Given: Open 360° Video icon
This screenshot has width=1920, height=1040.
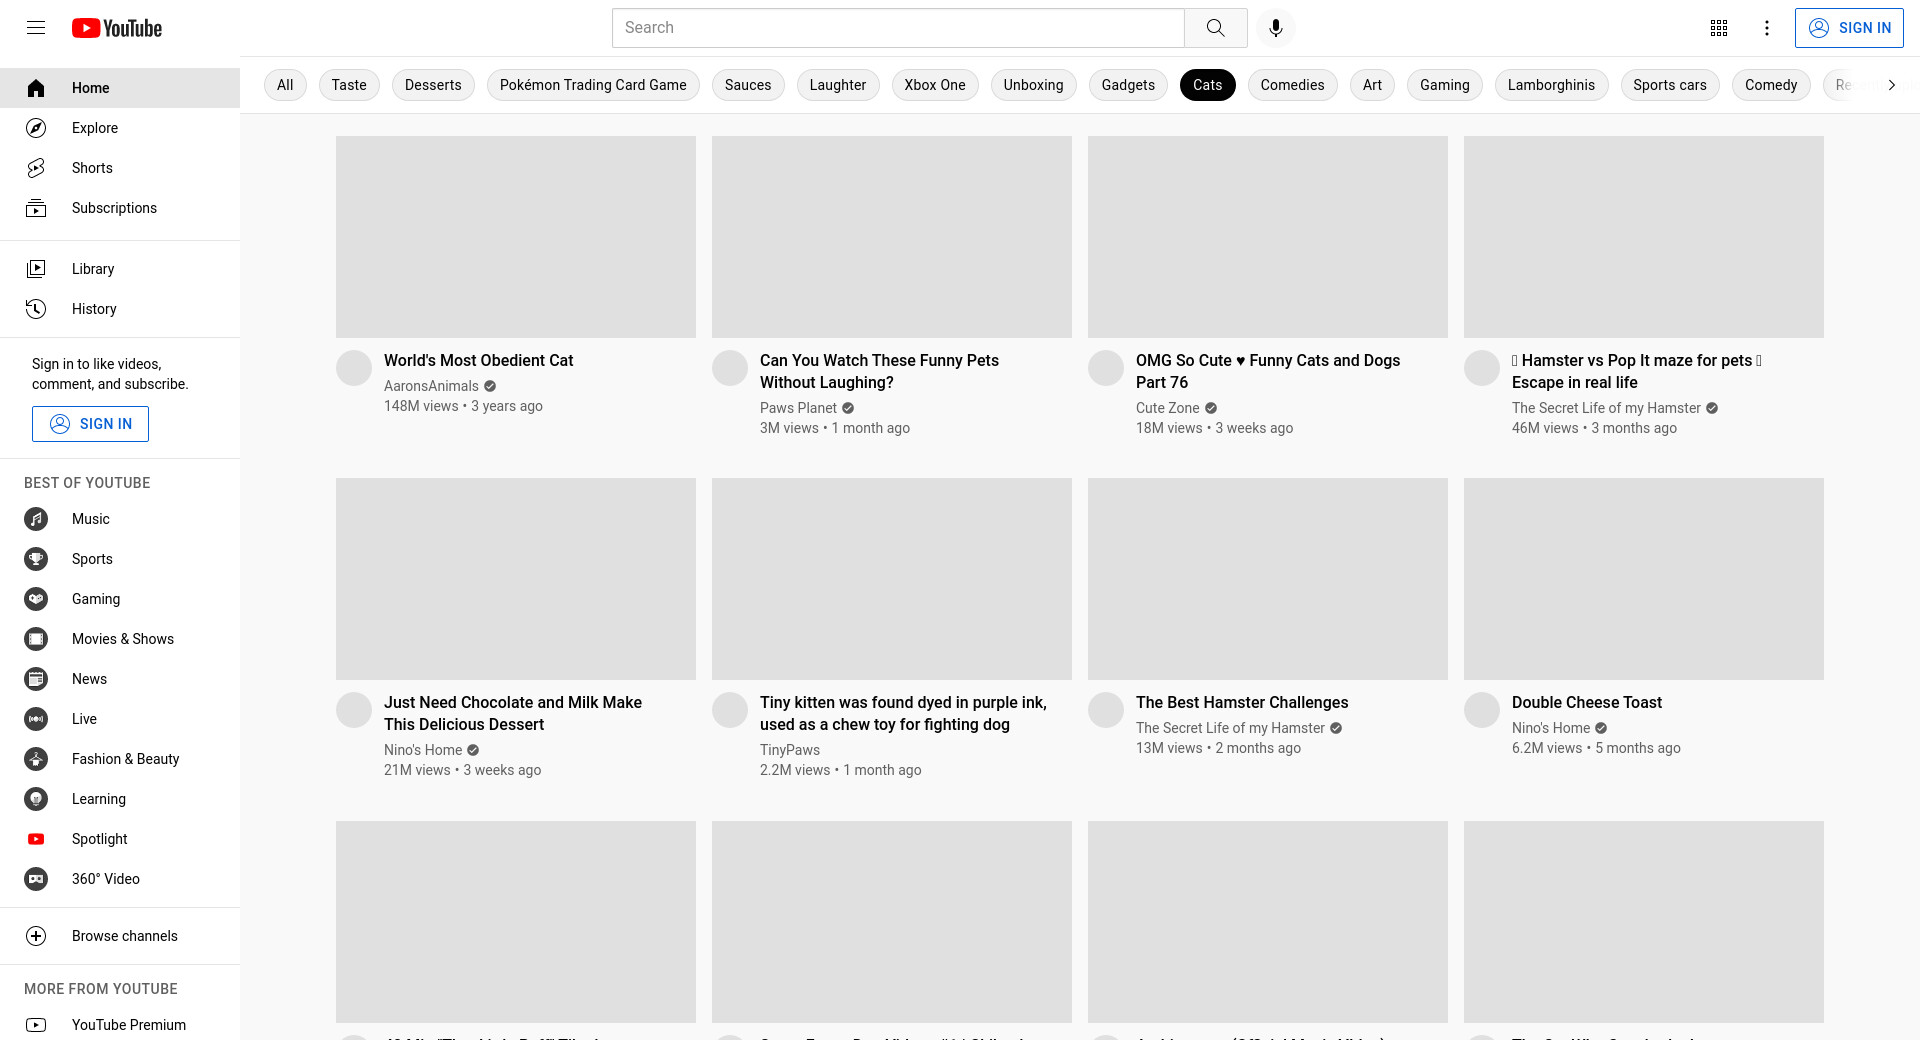Looking at the screenshot, I should click(36, 879).
